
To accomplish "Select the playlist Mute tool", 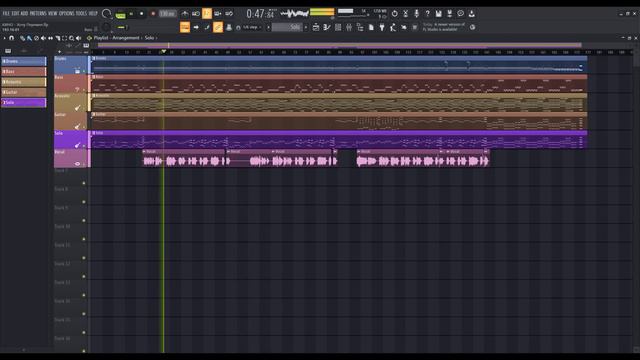I will 43,38.
